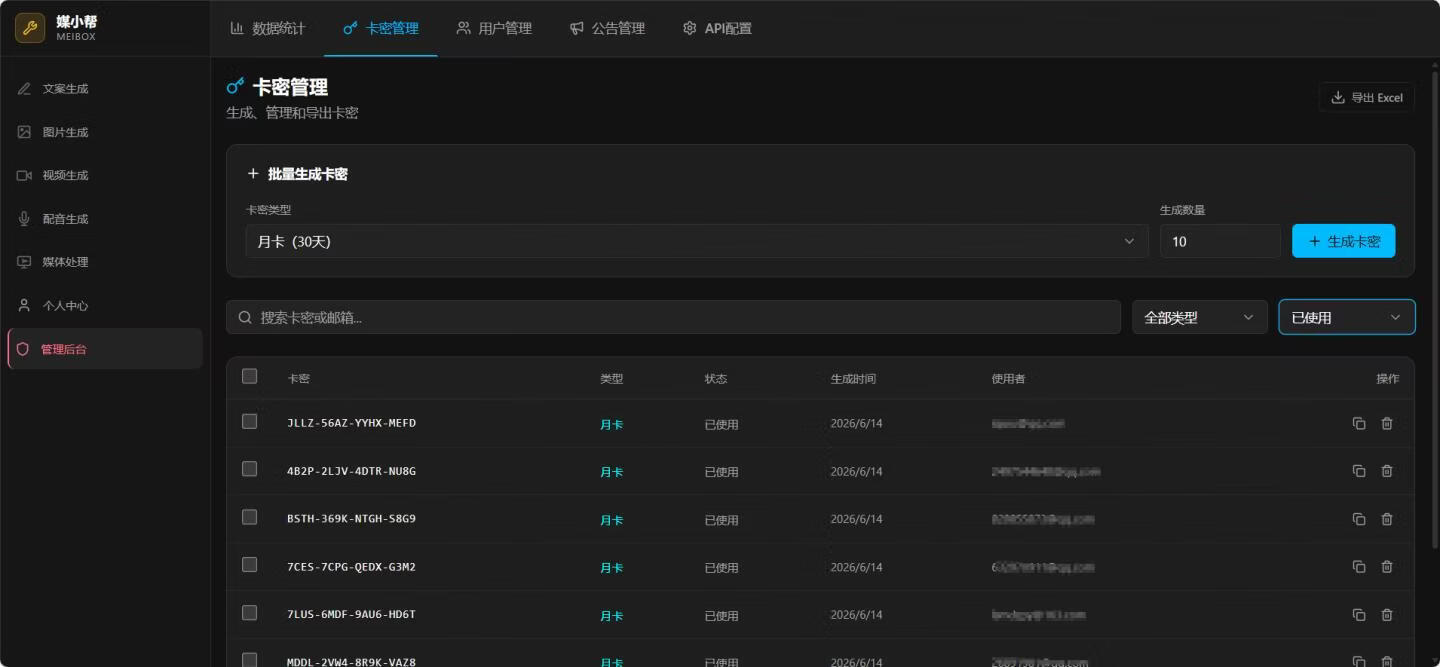
Task: Click the 生成数量 input showing 10
Action: 1220,241
